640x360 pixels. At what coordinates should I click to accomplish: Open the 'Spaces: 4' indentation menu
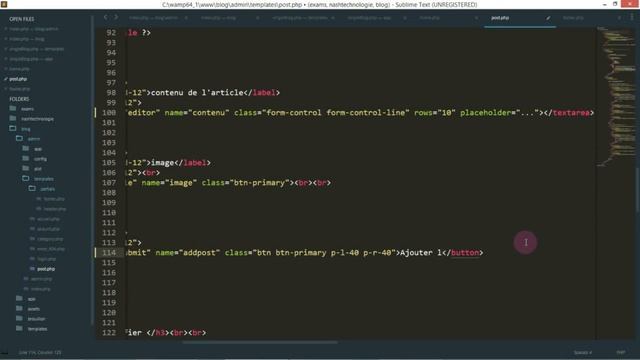click(583, 352)
